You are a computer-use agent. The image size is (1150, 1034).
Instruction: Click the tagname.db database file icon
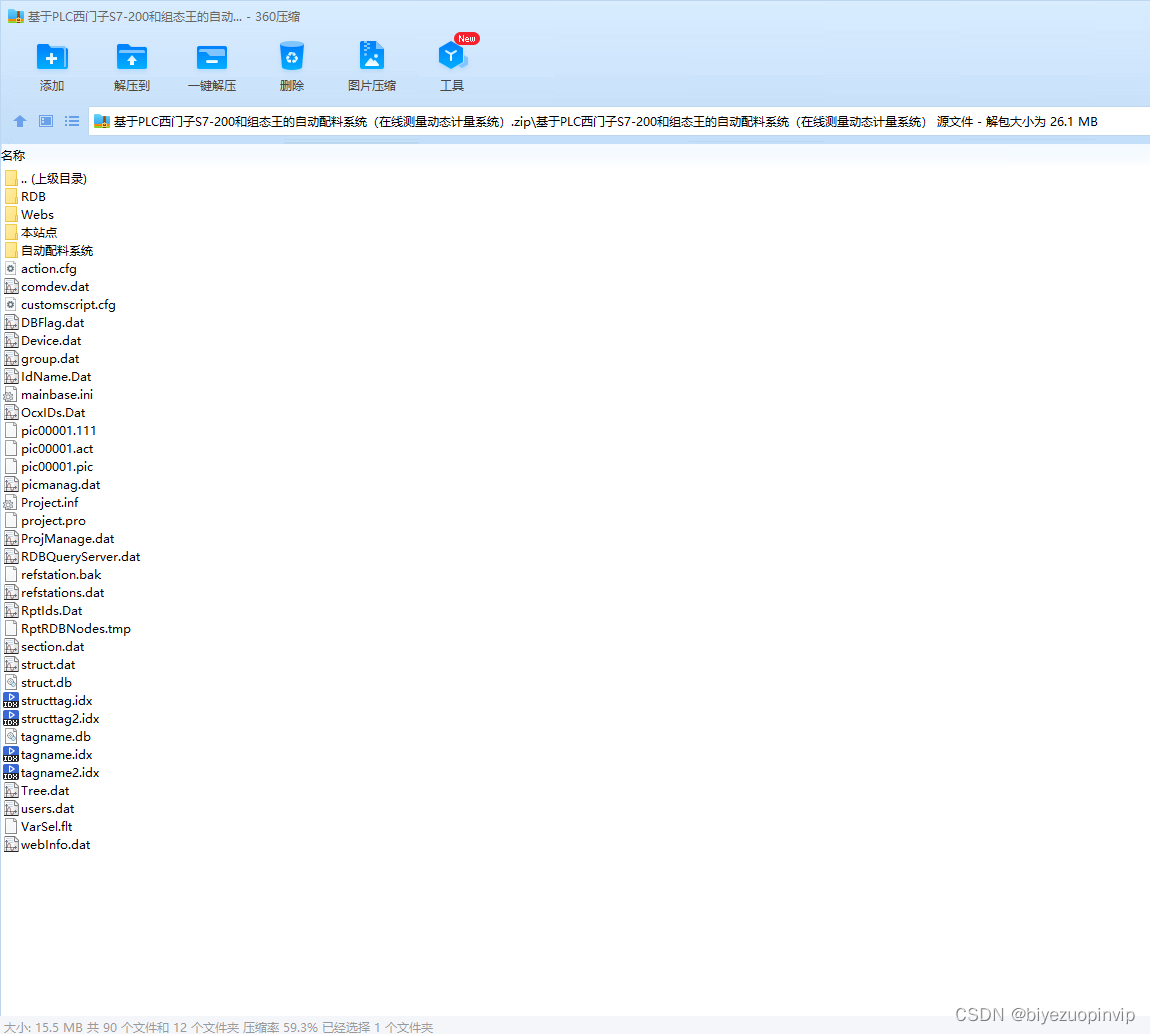[10, 736]
